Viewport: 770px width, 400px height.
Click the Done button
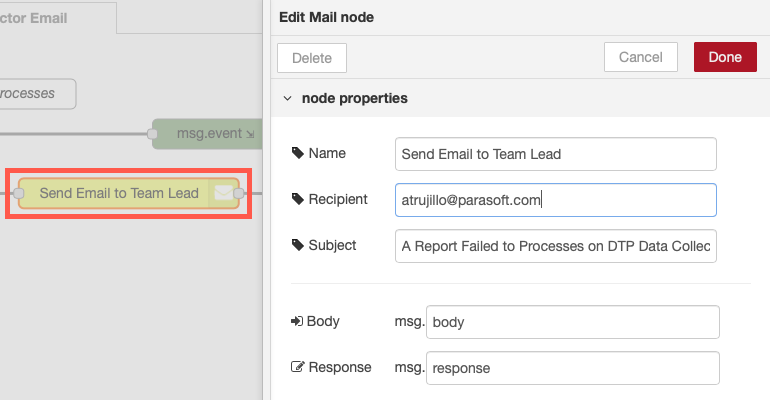(x=725, y=57)
